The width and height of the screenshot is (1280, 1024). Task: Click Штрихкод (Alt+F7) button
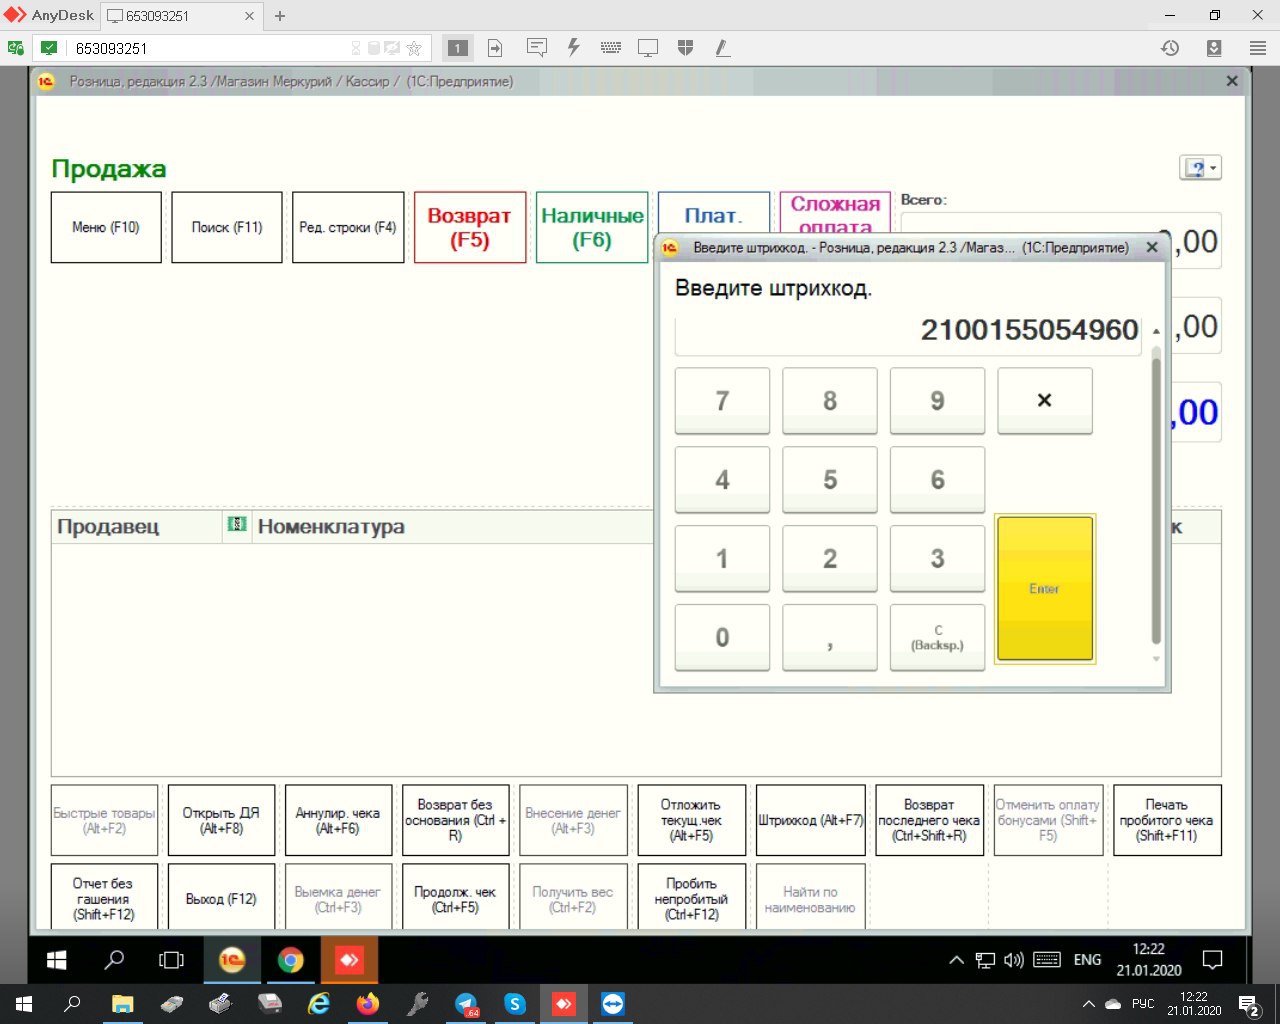tap(810, 820)
